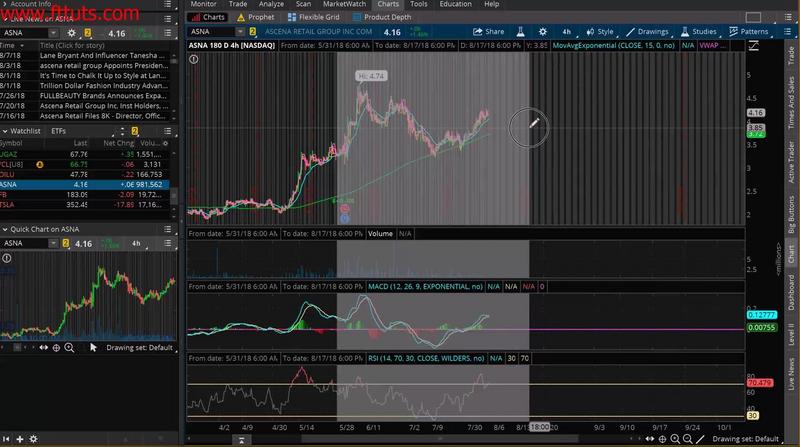Click the flask icon beside Share
The image size is (800, 447).
tap(520, 32)
